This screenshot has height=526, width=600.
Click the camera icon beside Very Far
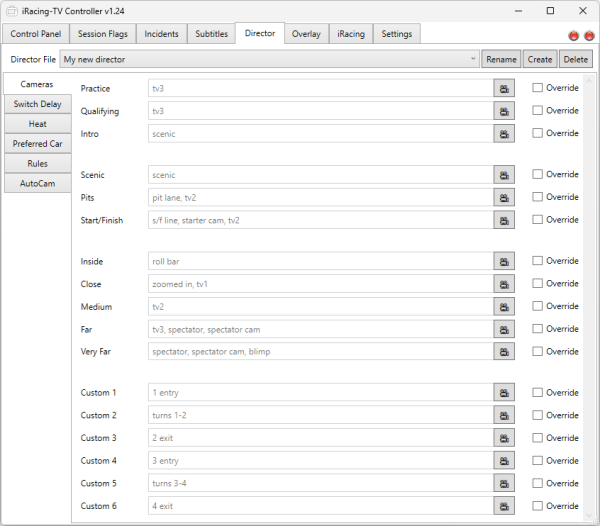pos(504,352)
